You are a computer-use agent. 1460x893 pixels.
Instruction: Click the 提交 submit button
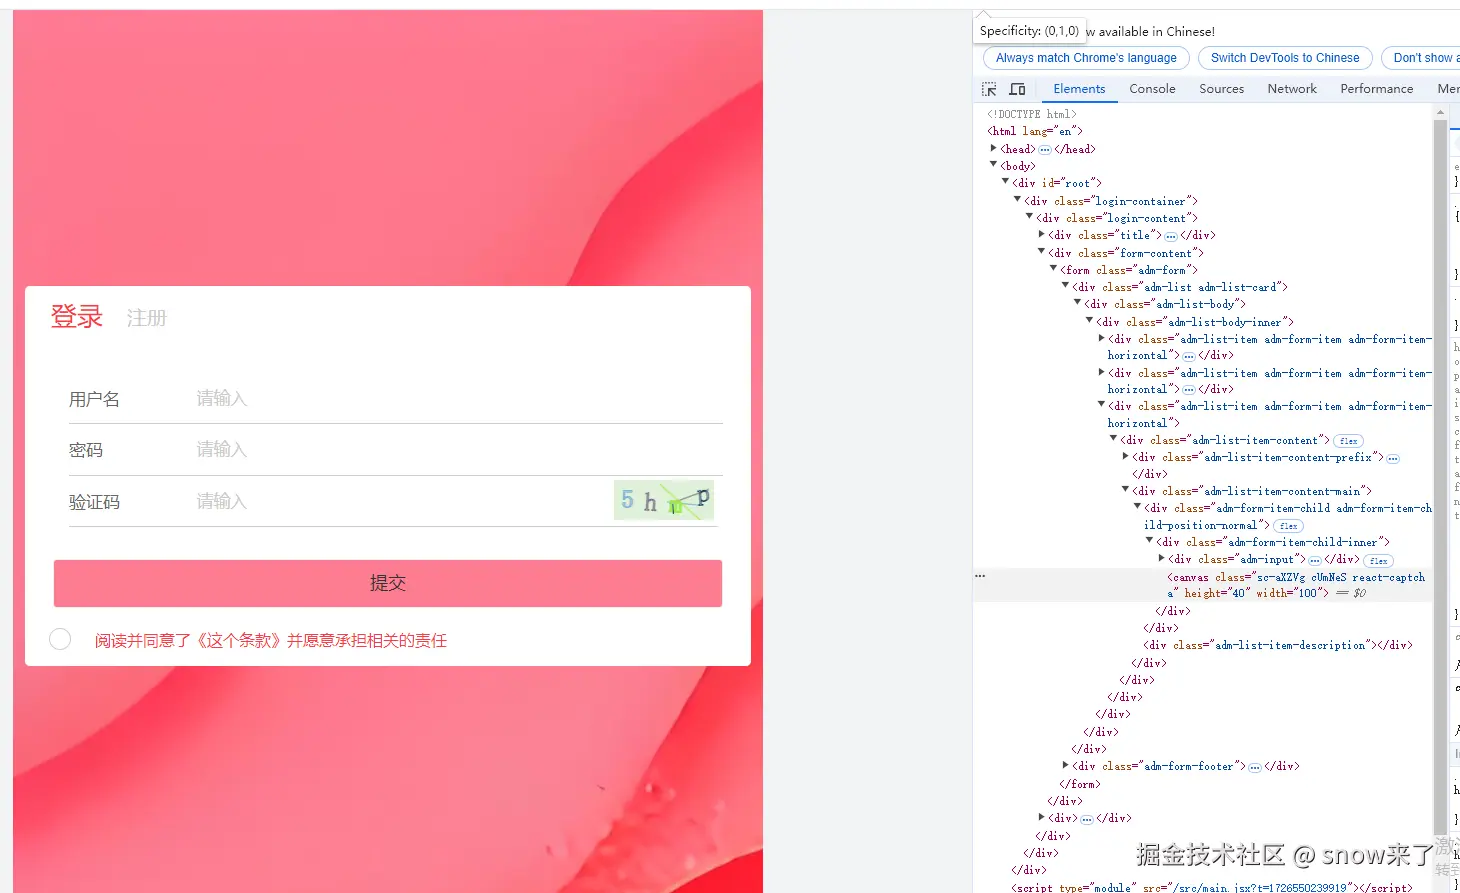click(388, 583)
